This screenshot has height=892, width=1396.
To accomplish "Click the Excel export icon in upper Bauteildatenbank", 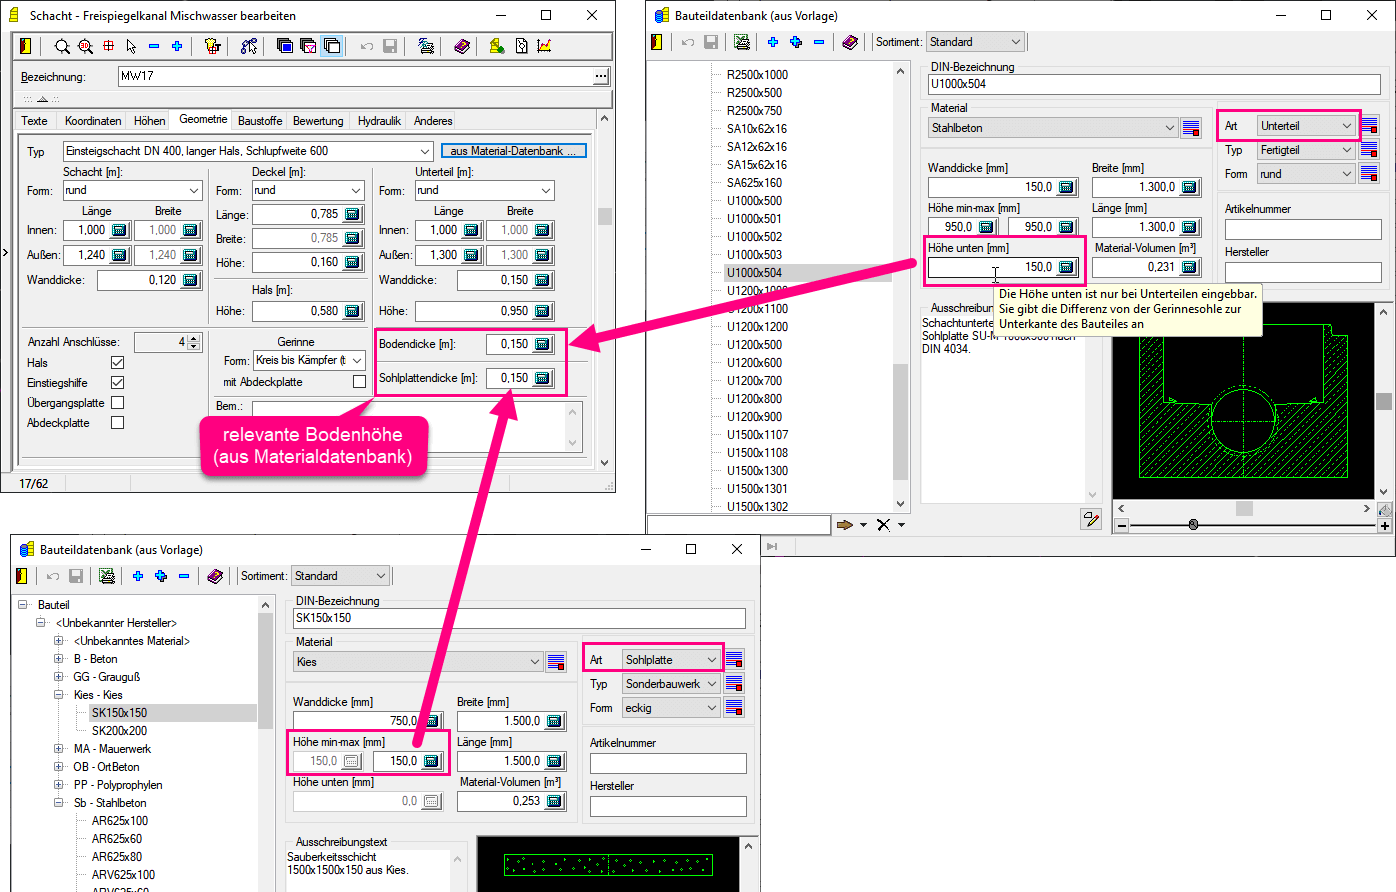I will pyautogui.click(x=741, y=42).
